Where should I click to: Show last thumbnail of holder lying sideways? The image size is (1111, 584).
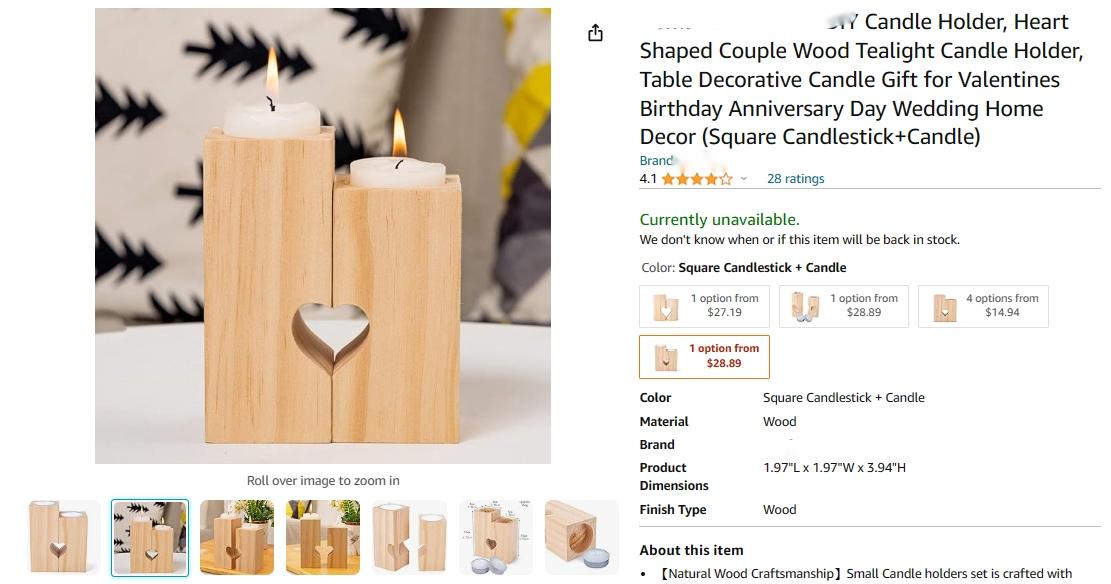(582, 537)
